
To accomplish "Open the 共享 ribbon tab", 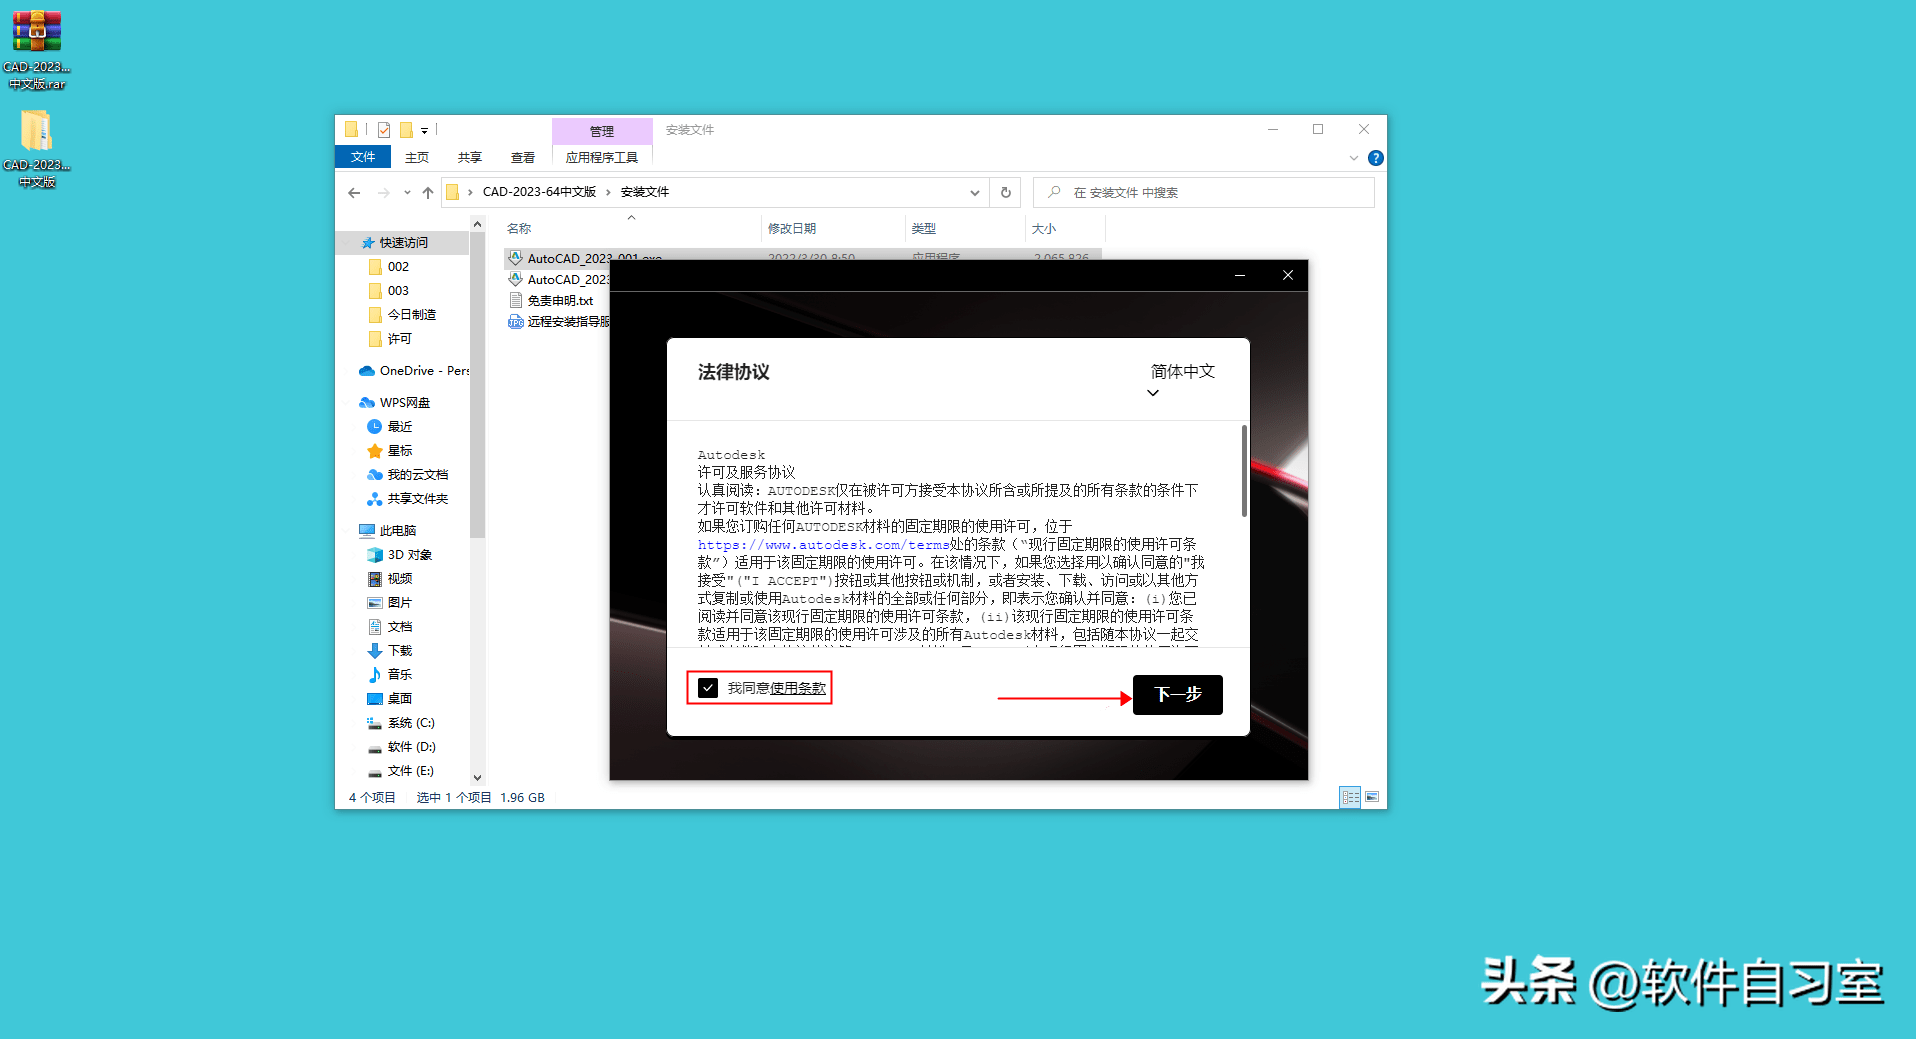I will (470, 157).
